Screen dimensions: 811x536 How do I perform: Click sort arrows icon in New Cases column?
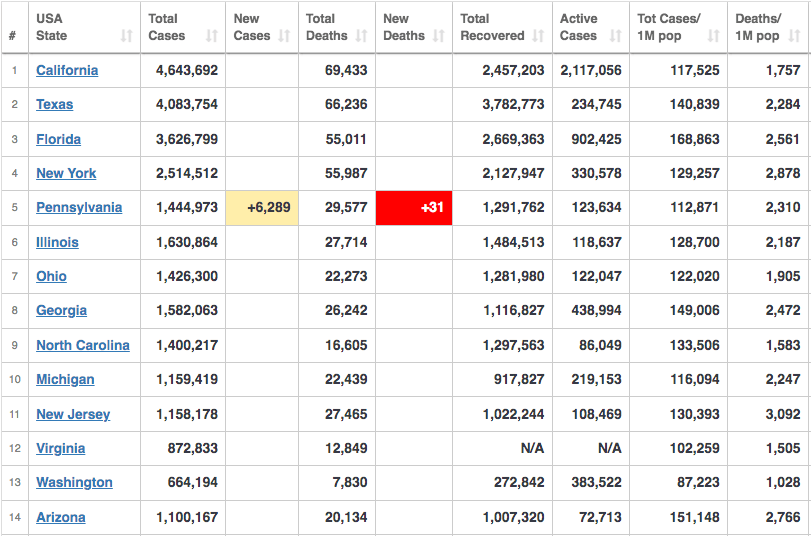[285, 36]
